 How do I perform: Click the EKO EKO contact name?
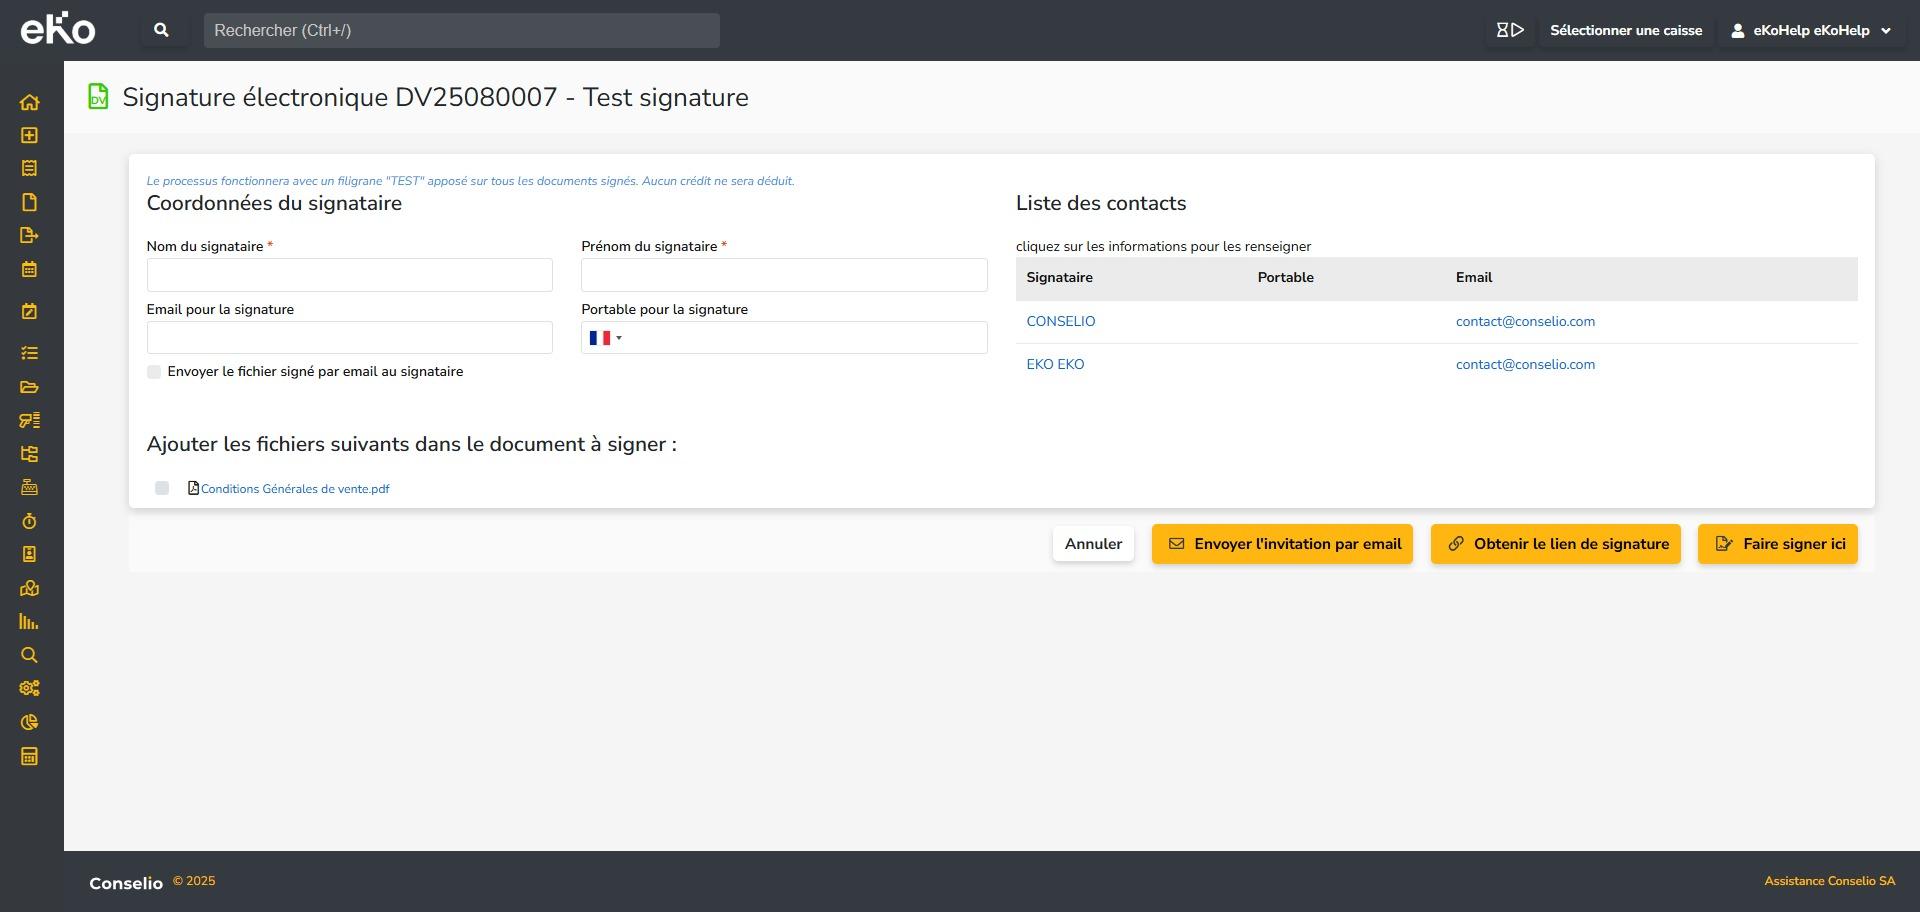click(x=1055, y=364)
